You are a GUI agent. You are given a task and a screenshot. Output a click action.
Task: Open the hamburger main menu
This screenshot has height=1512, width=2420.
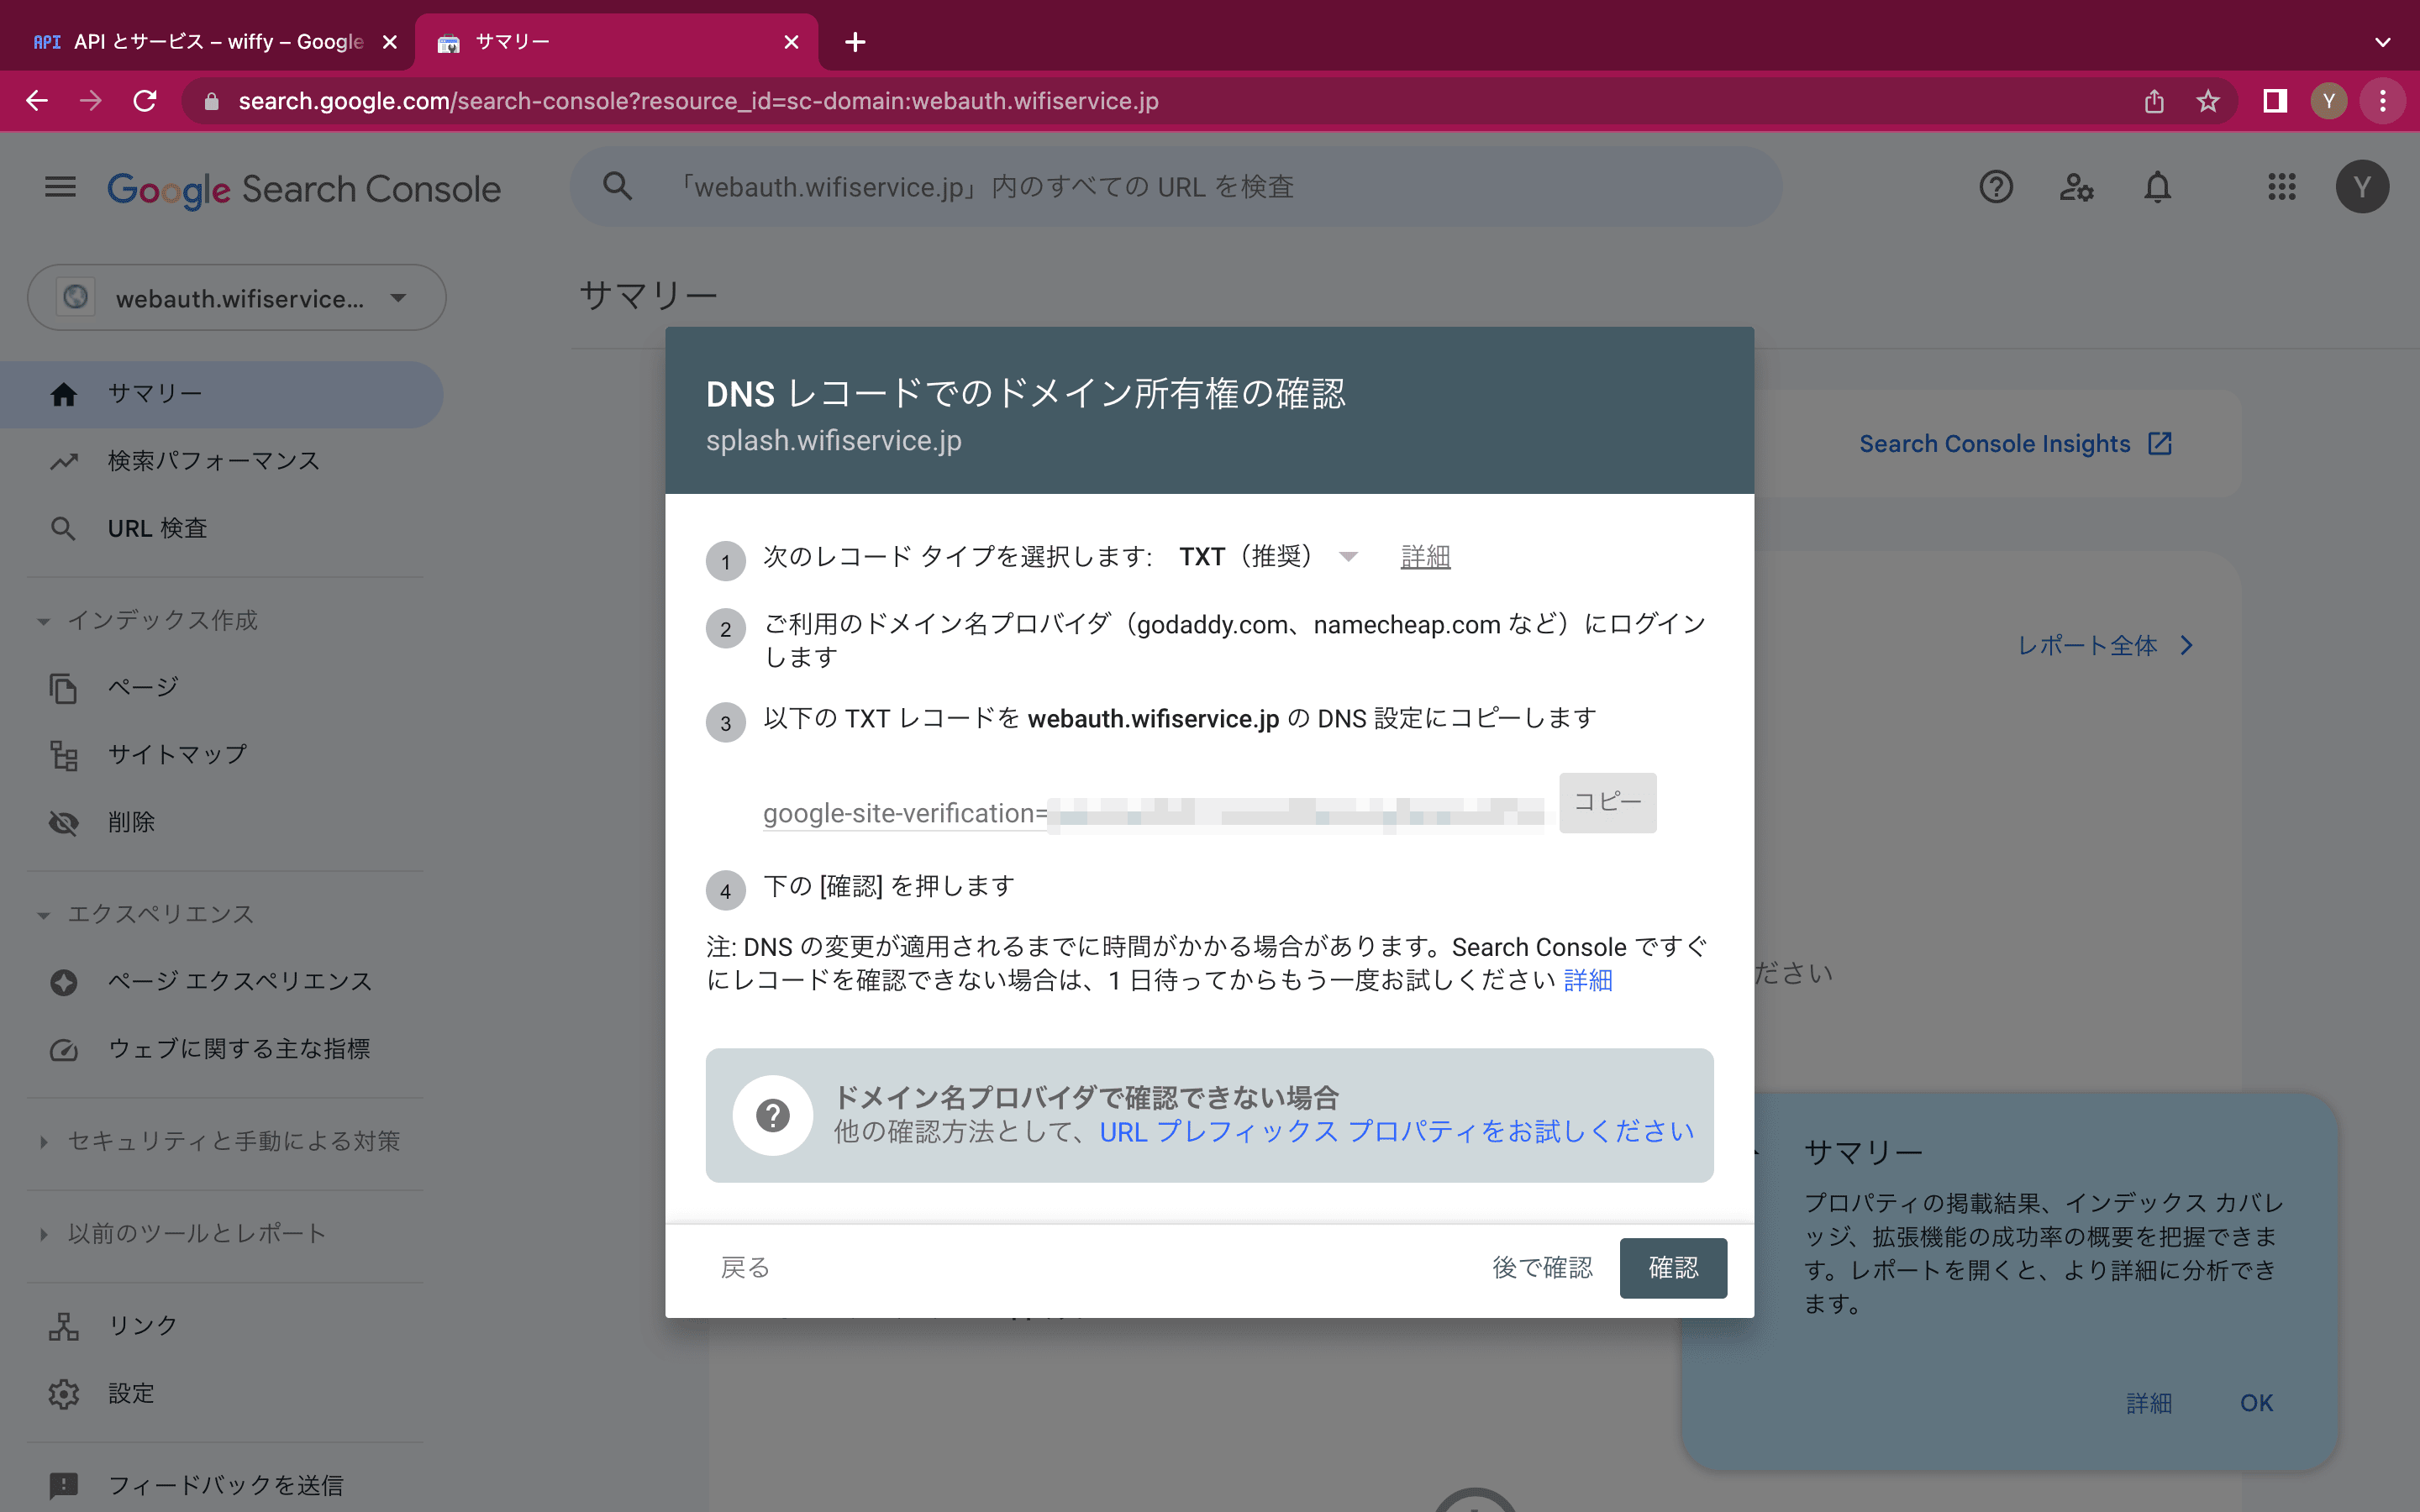coord(60,187)
